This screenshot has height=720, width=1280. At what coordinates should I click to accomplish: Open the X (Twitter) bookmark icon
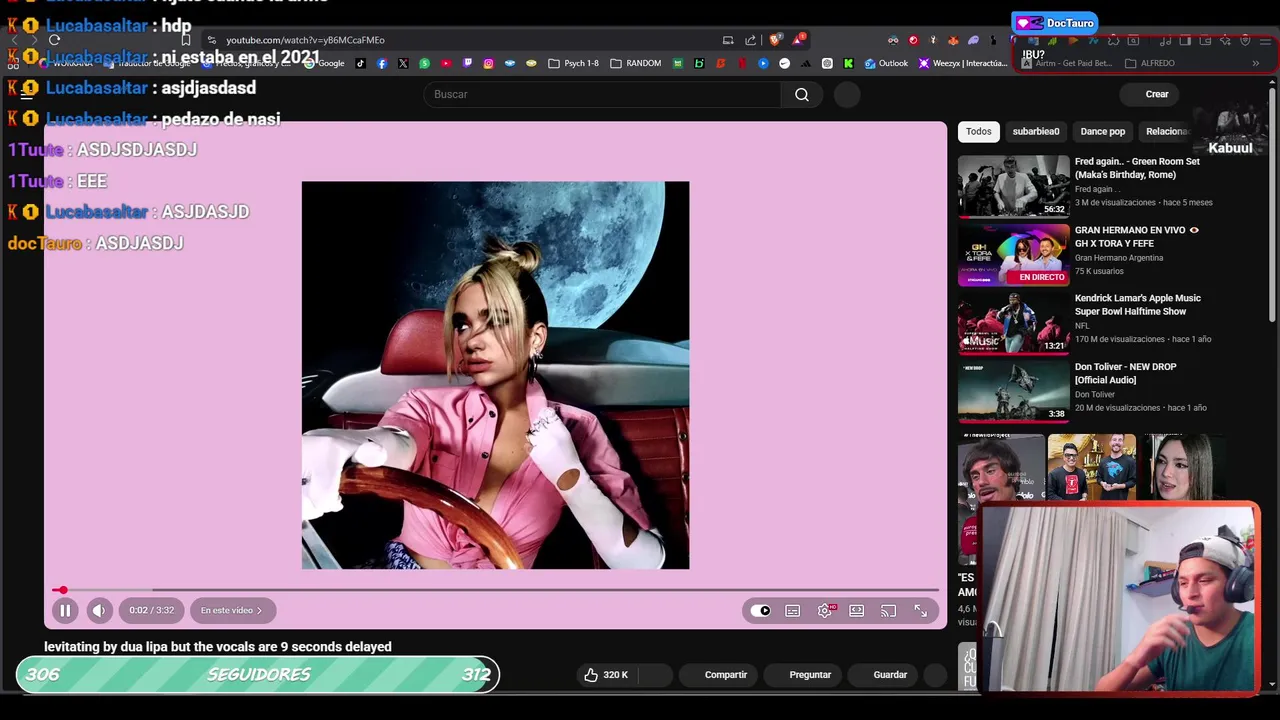(x=403, y=63)
